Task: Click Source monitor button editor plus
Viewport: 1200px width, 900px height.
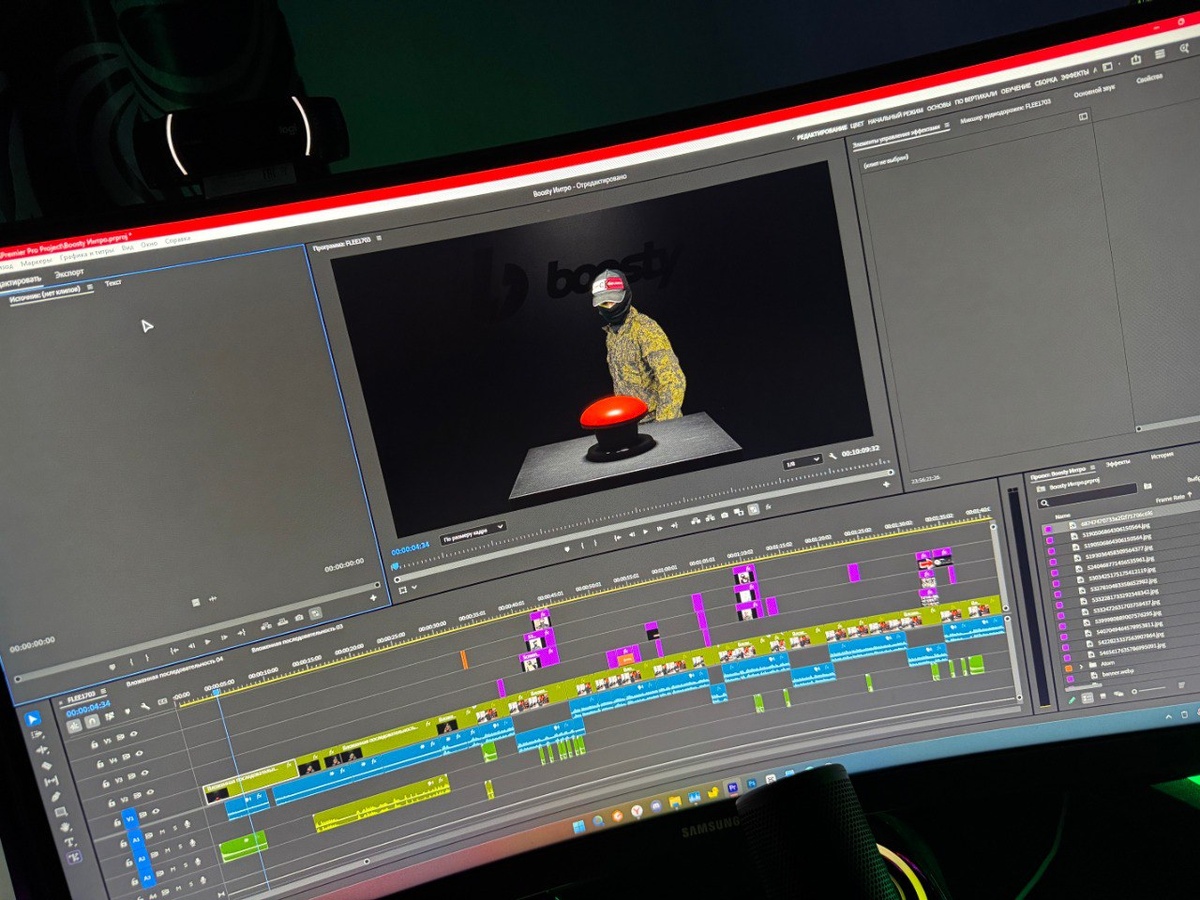Action: coord(373,597)
